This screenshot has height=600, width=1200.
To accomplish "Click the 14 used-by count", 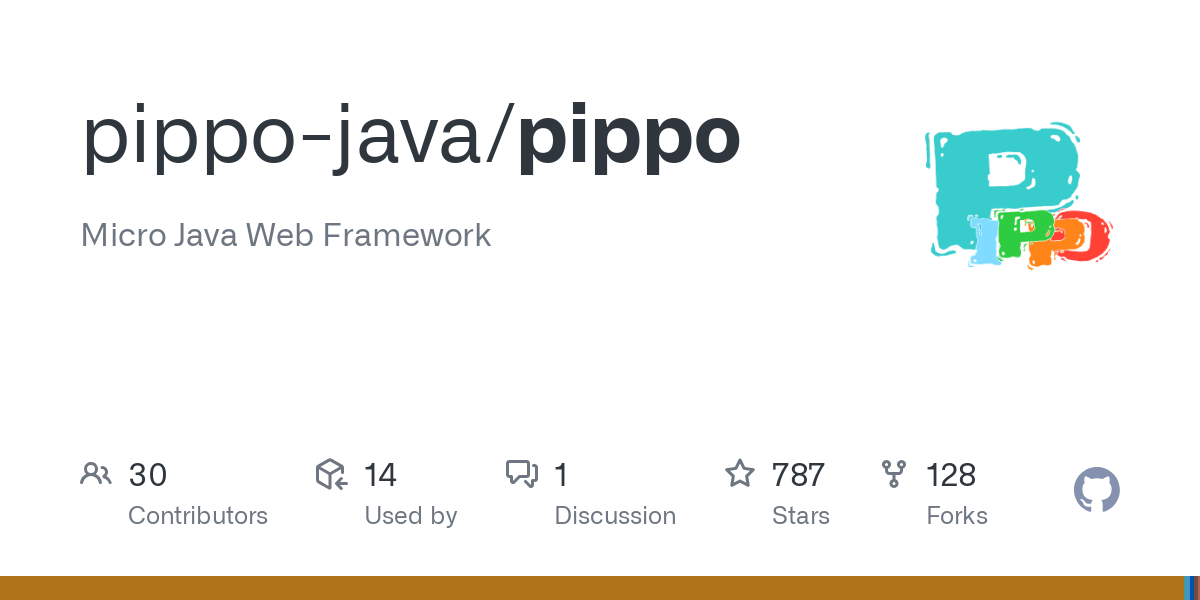I will [380, 475].
